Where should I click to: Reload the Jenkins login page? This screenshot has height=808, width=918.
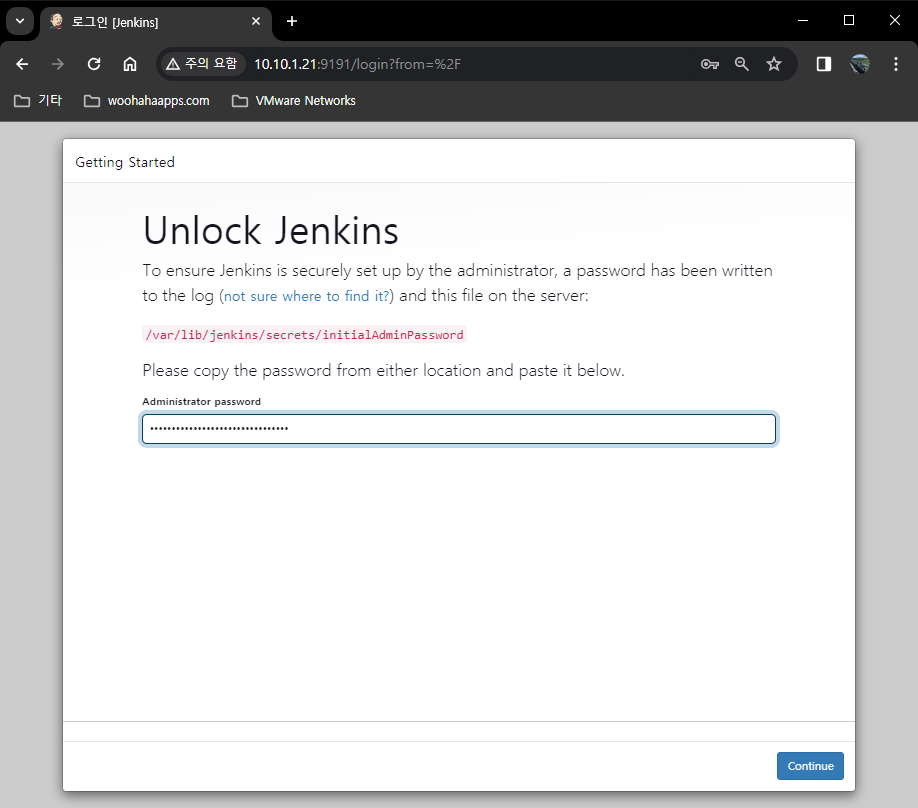click(94, 64)
